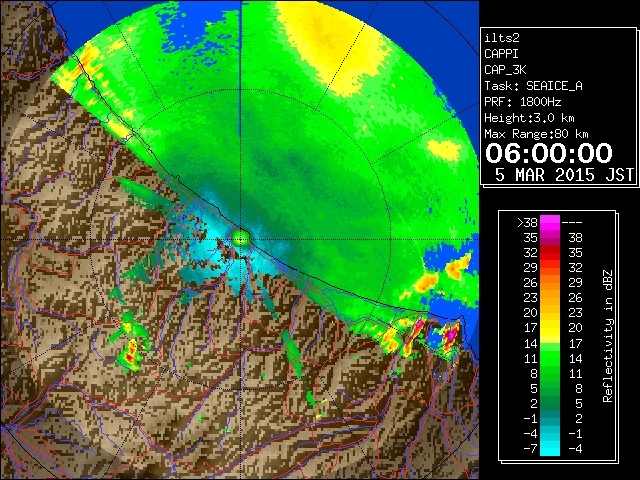
Task: Click the cyan -7 dBZ legend swatch
Action: click(550, 448)
